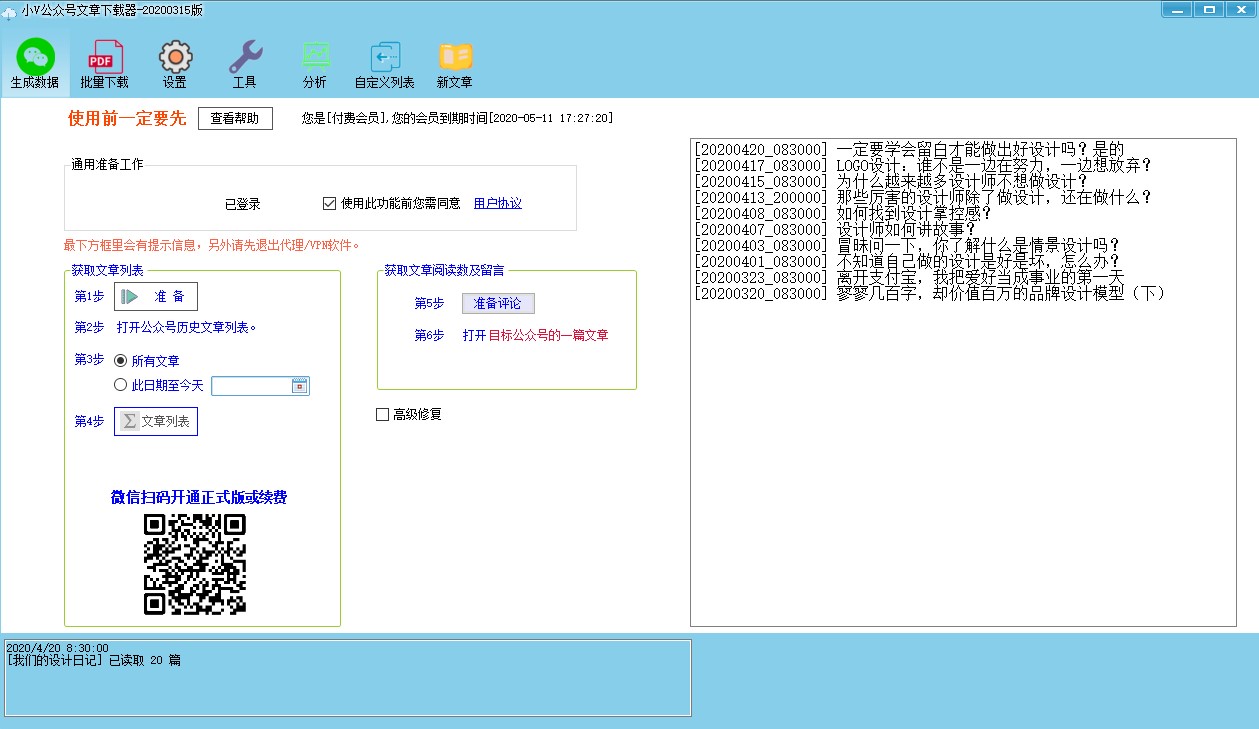This screenshot has width=1259, height=729.
Task: Click the log timestamp 2020/4/20 8:30:00
Action: tap(57, 648)
